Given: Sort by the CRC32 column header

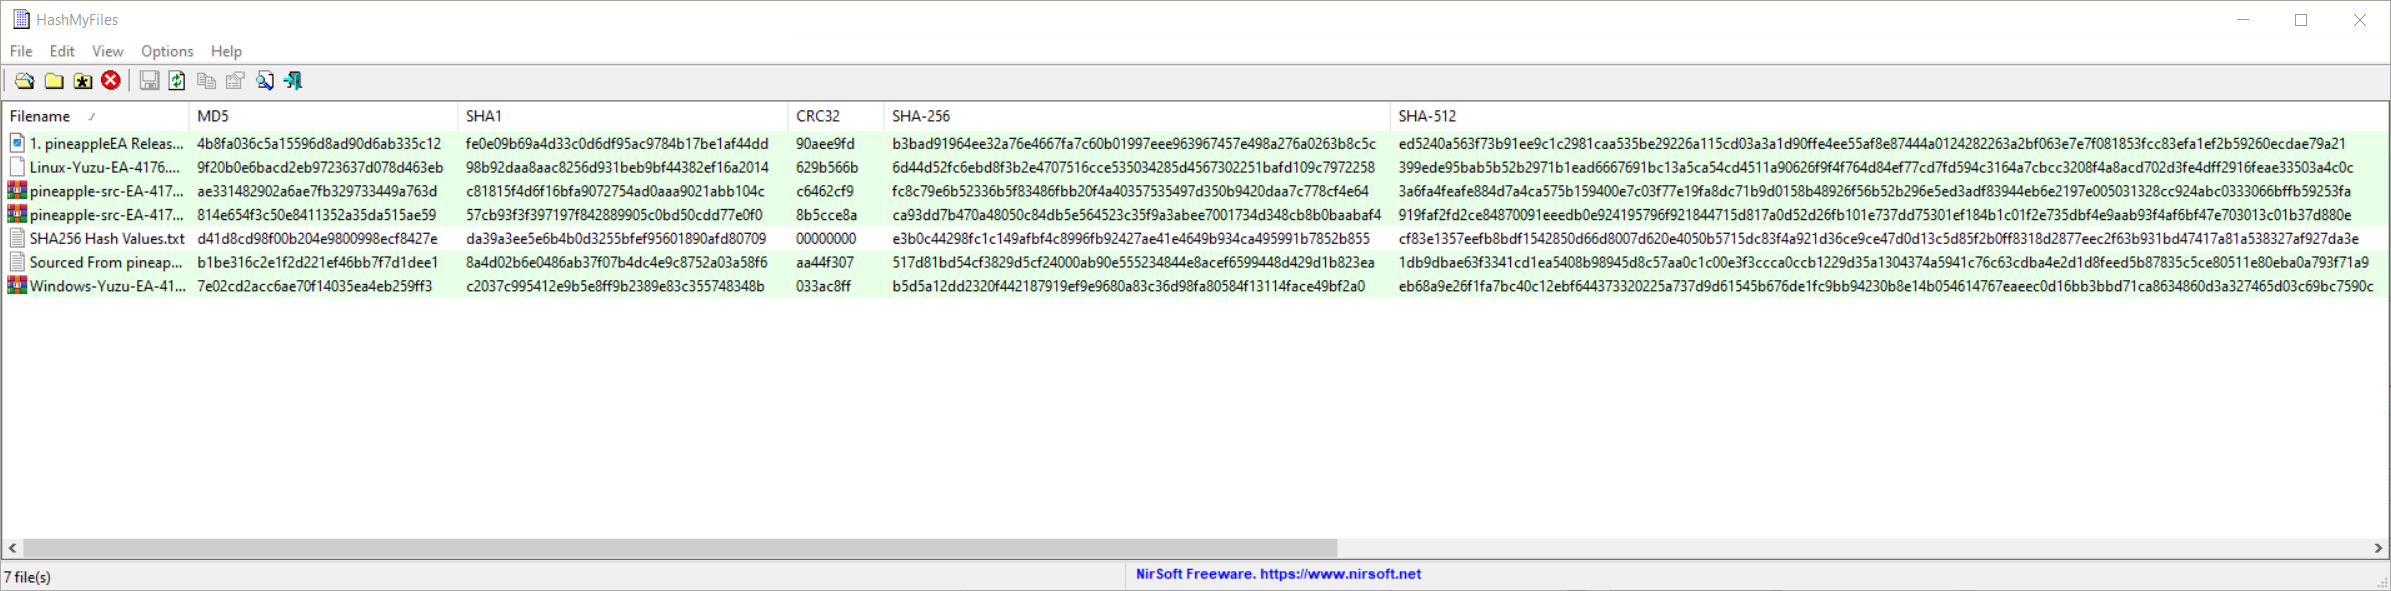Looking at the screenshot, I should 835,116.
